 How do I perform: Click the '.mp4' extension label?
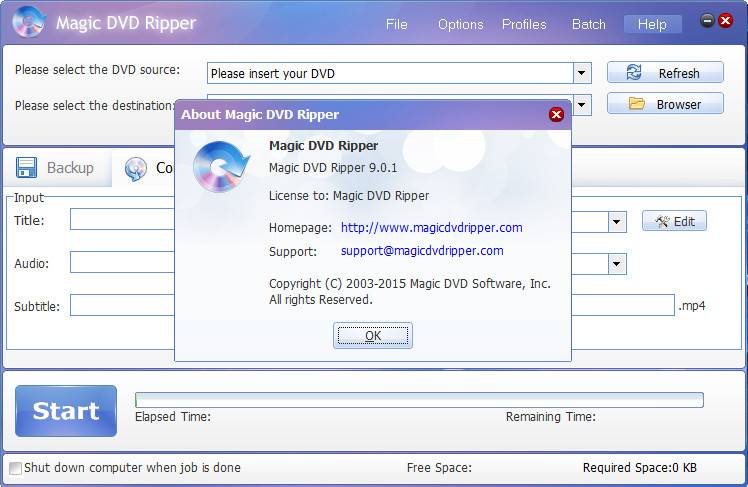692,306
